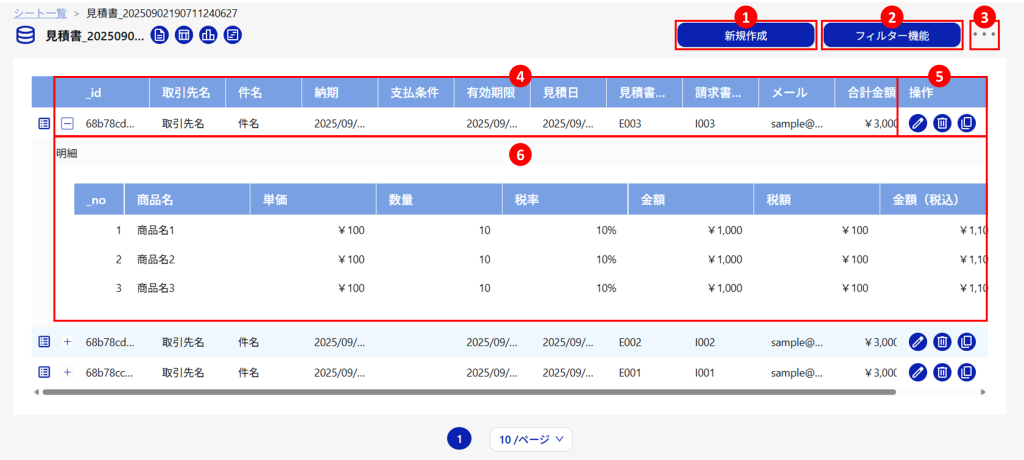Viewport: 1024px width, 460px height.
Task: Open the 10/ページ page size dropdown
Action: (x=531, y=439)
